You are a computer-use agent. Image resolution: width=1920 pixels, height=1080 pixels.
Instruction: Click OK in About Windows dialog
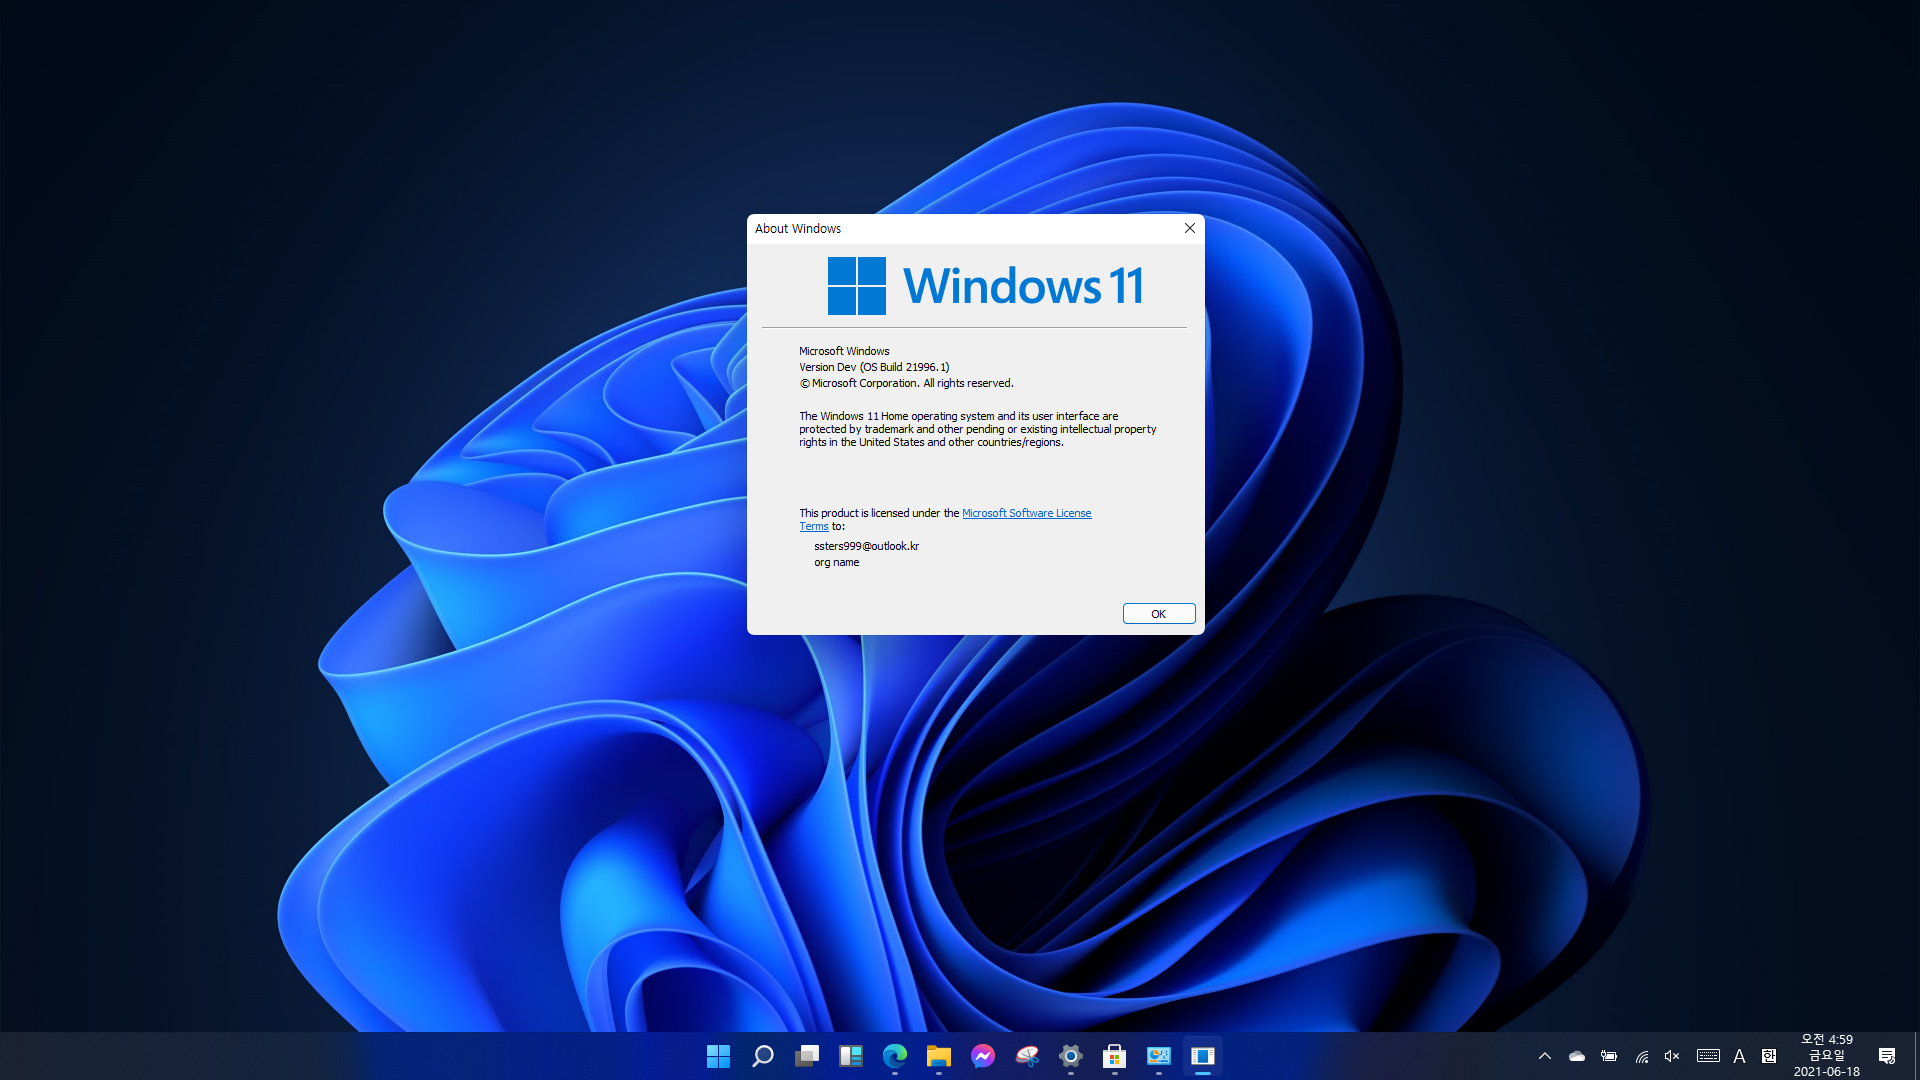coord(1158,614)
